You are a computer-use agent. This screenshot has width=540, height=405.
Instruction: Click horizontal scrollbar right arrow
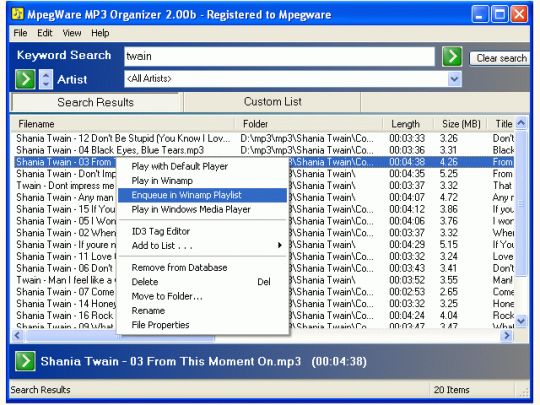(x=507, y=335)
